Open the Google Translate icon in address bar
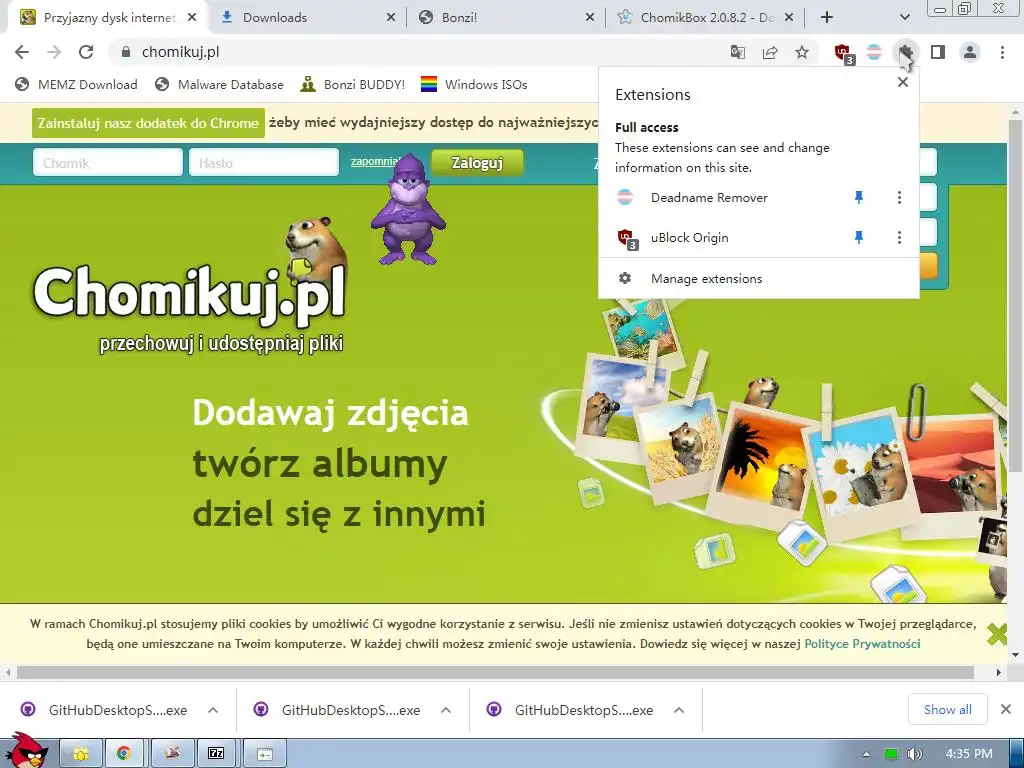The width and height of the screenshot is (1024, 768). [737, 52]
